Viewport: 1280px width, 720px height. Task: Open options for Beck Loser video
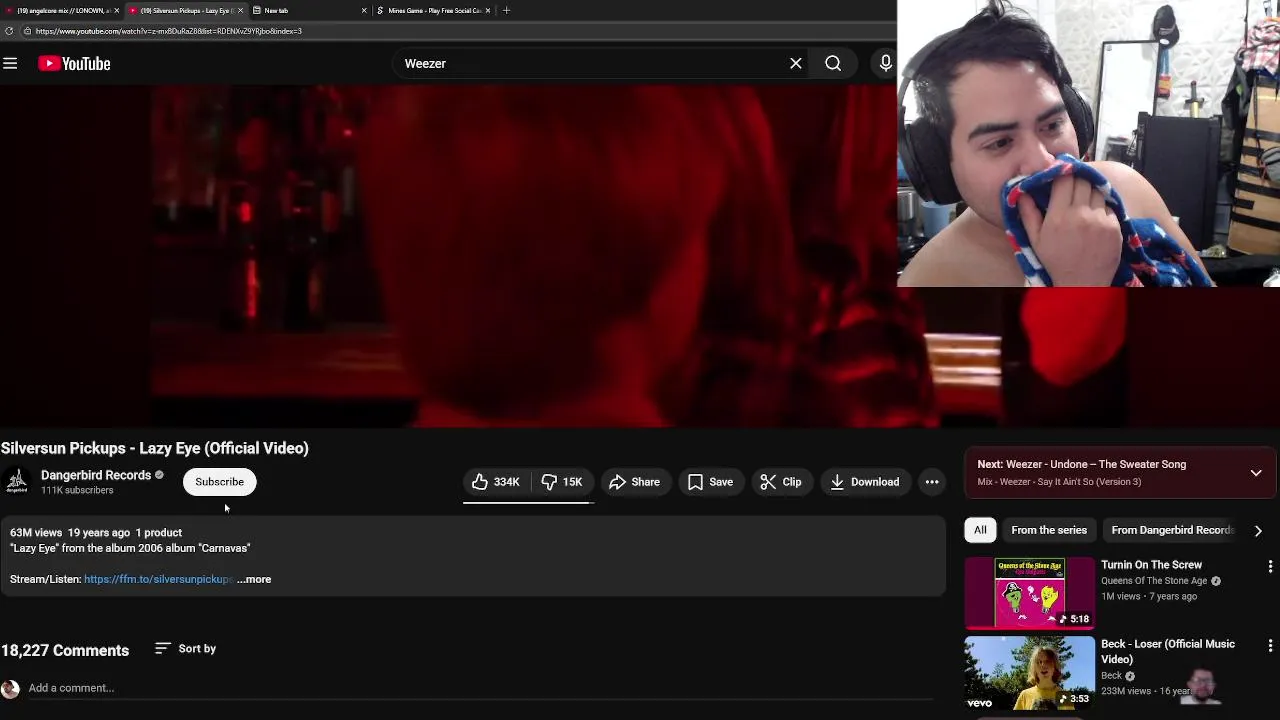tap(1270, 646)
